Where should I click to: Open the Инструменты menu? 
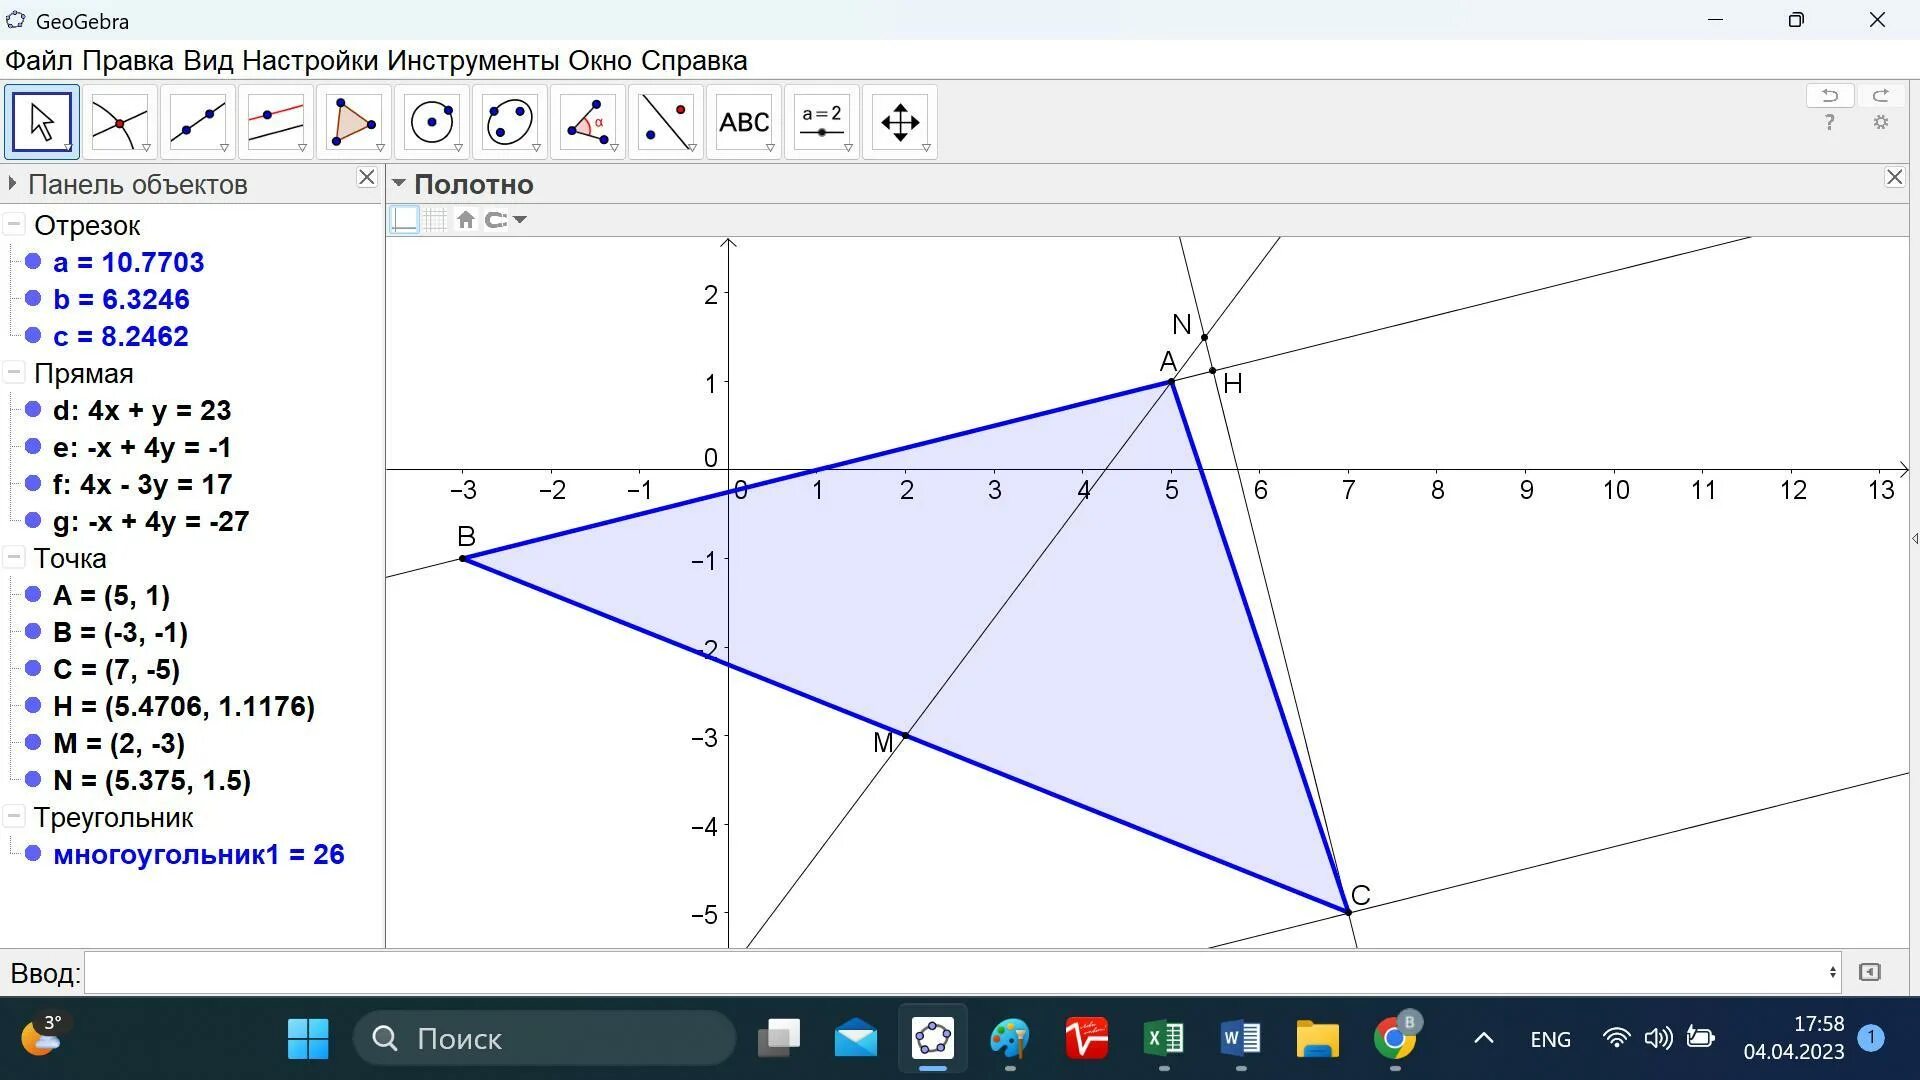coord(472,61)
